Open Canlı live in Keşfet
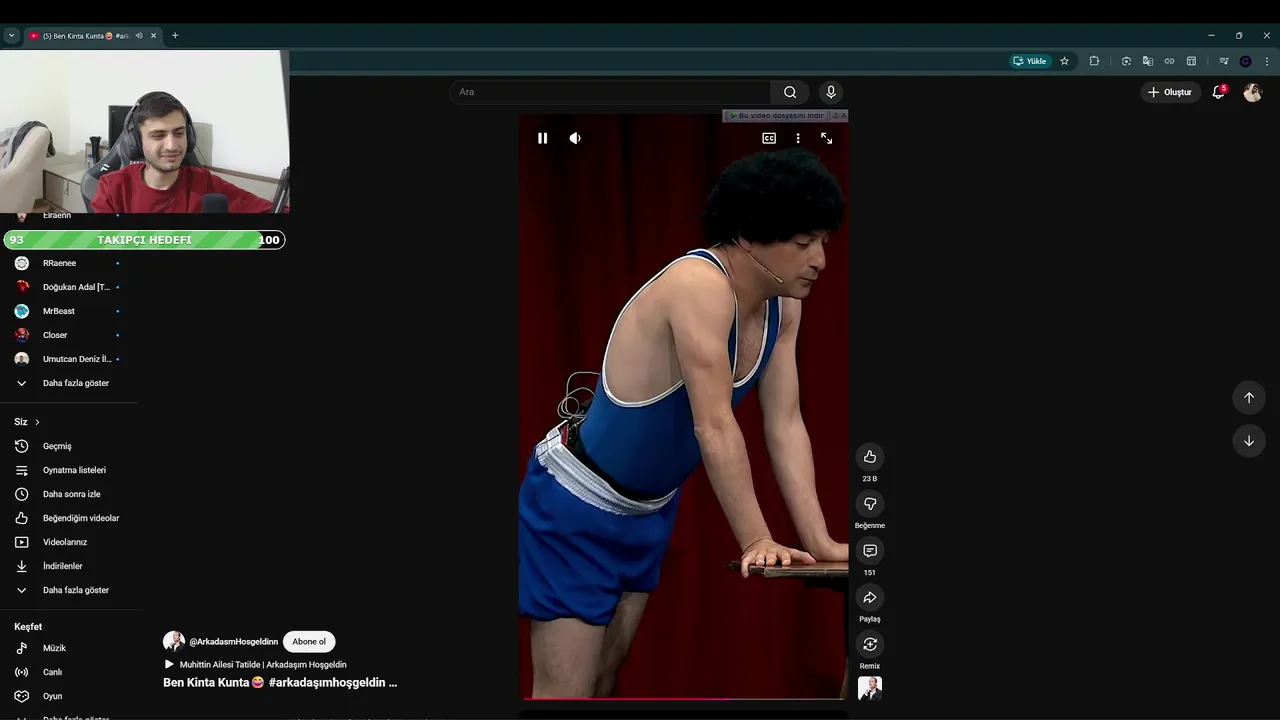Viewport: 1280px width, 720px height. (x=69, y=672)
